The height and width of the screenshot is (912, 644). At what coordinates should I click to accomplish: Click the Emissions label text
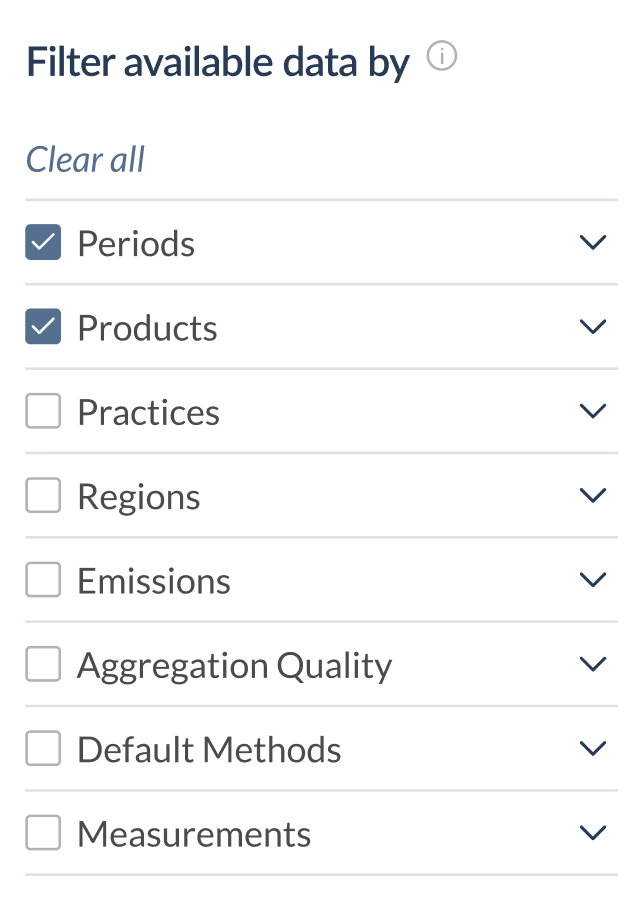pyautogui.click(x=154, y=581)
